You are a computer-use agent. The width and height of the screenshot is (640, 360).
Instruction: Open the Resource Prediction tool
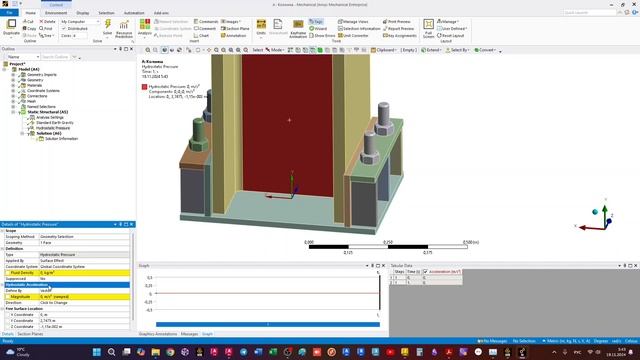click(x=124, y=28)
